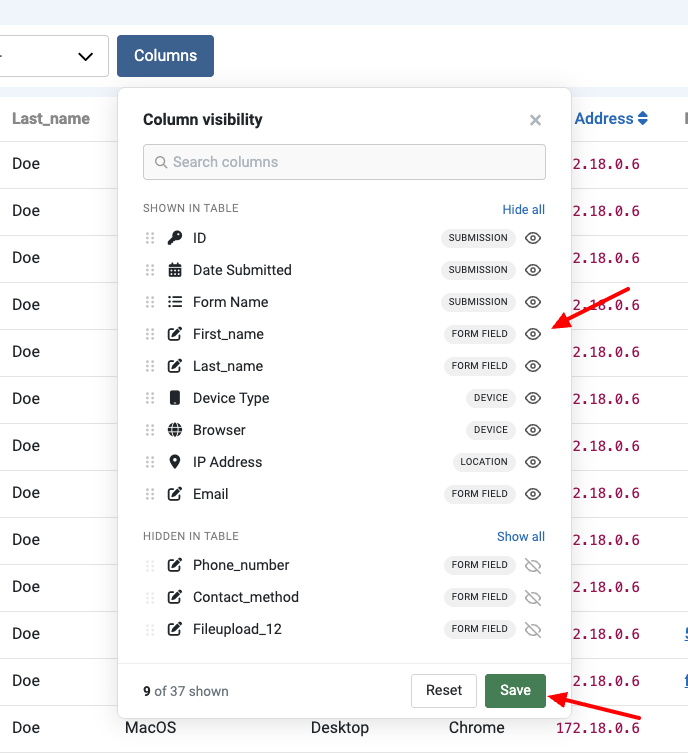This screenshot has width=688, height=755.
Task: Click the edit icon beside Email
Action: (x=175, y=494)
